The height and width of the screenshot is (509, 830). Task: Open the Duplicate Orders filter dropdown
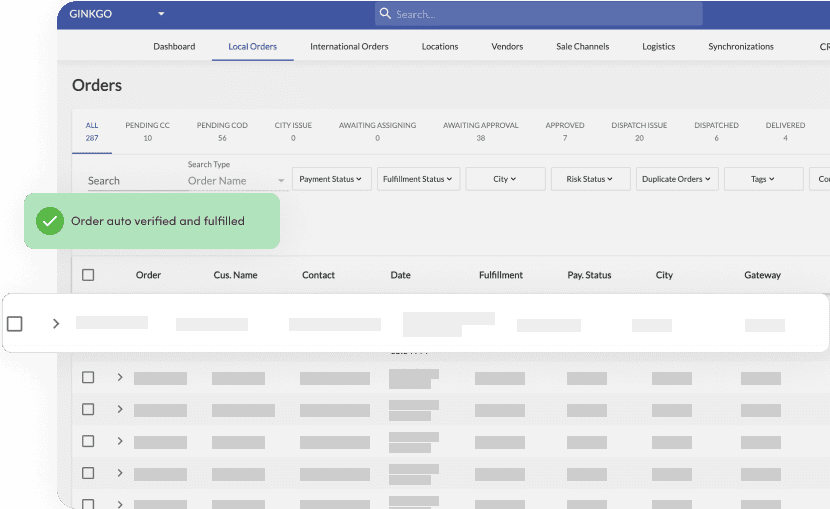(678, 179)
